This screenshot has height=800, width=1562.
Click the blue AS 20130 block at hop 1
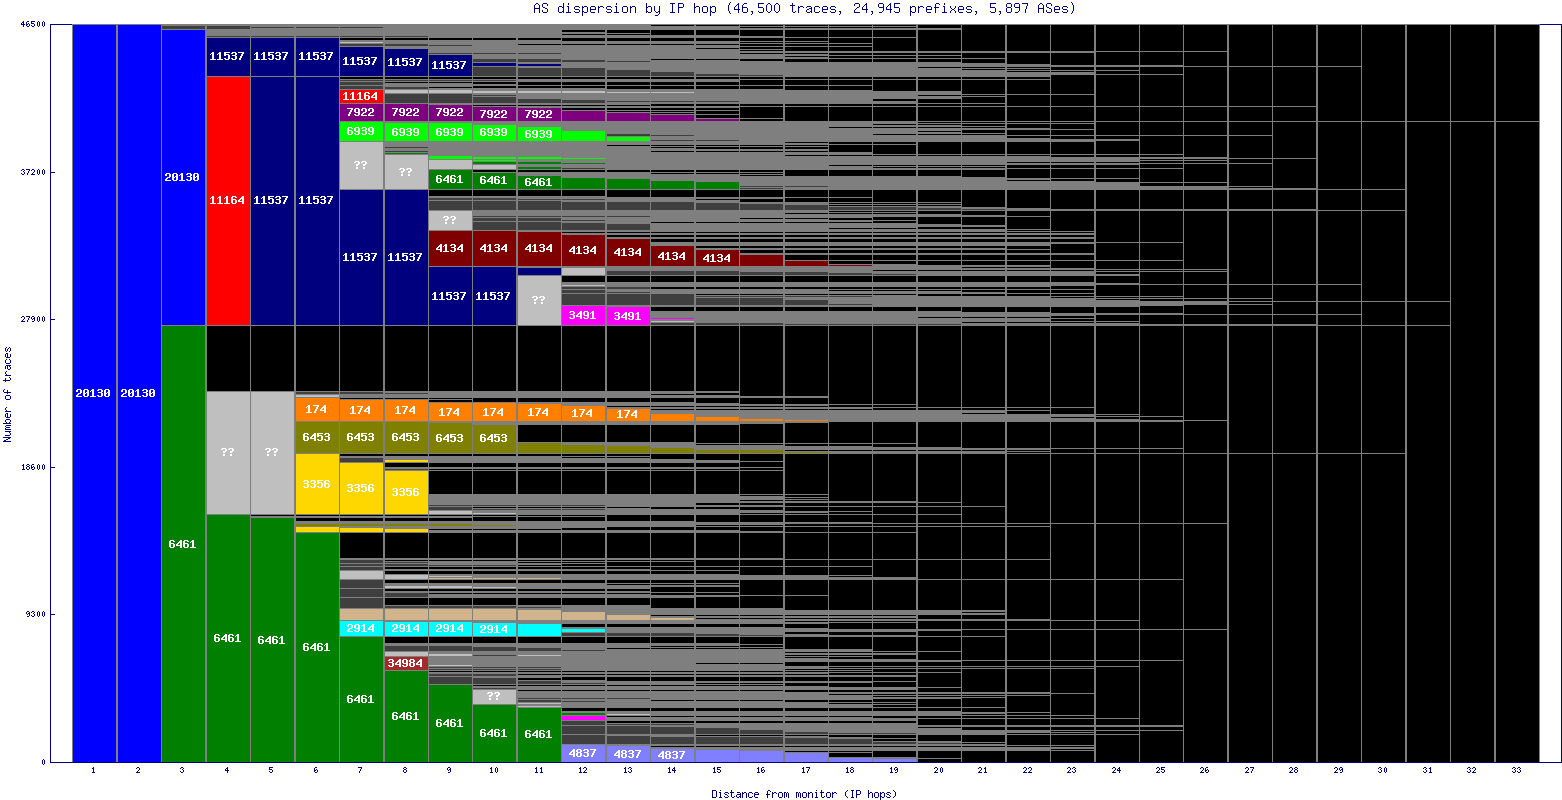(x=94, y=393)
